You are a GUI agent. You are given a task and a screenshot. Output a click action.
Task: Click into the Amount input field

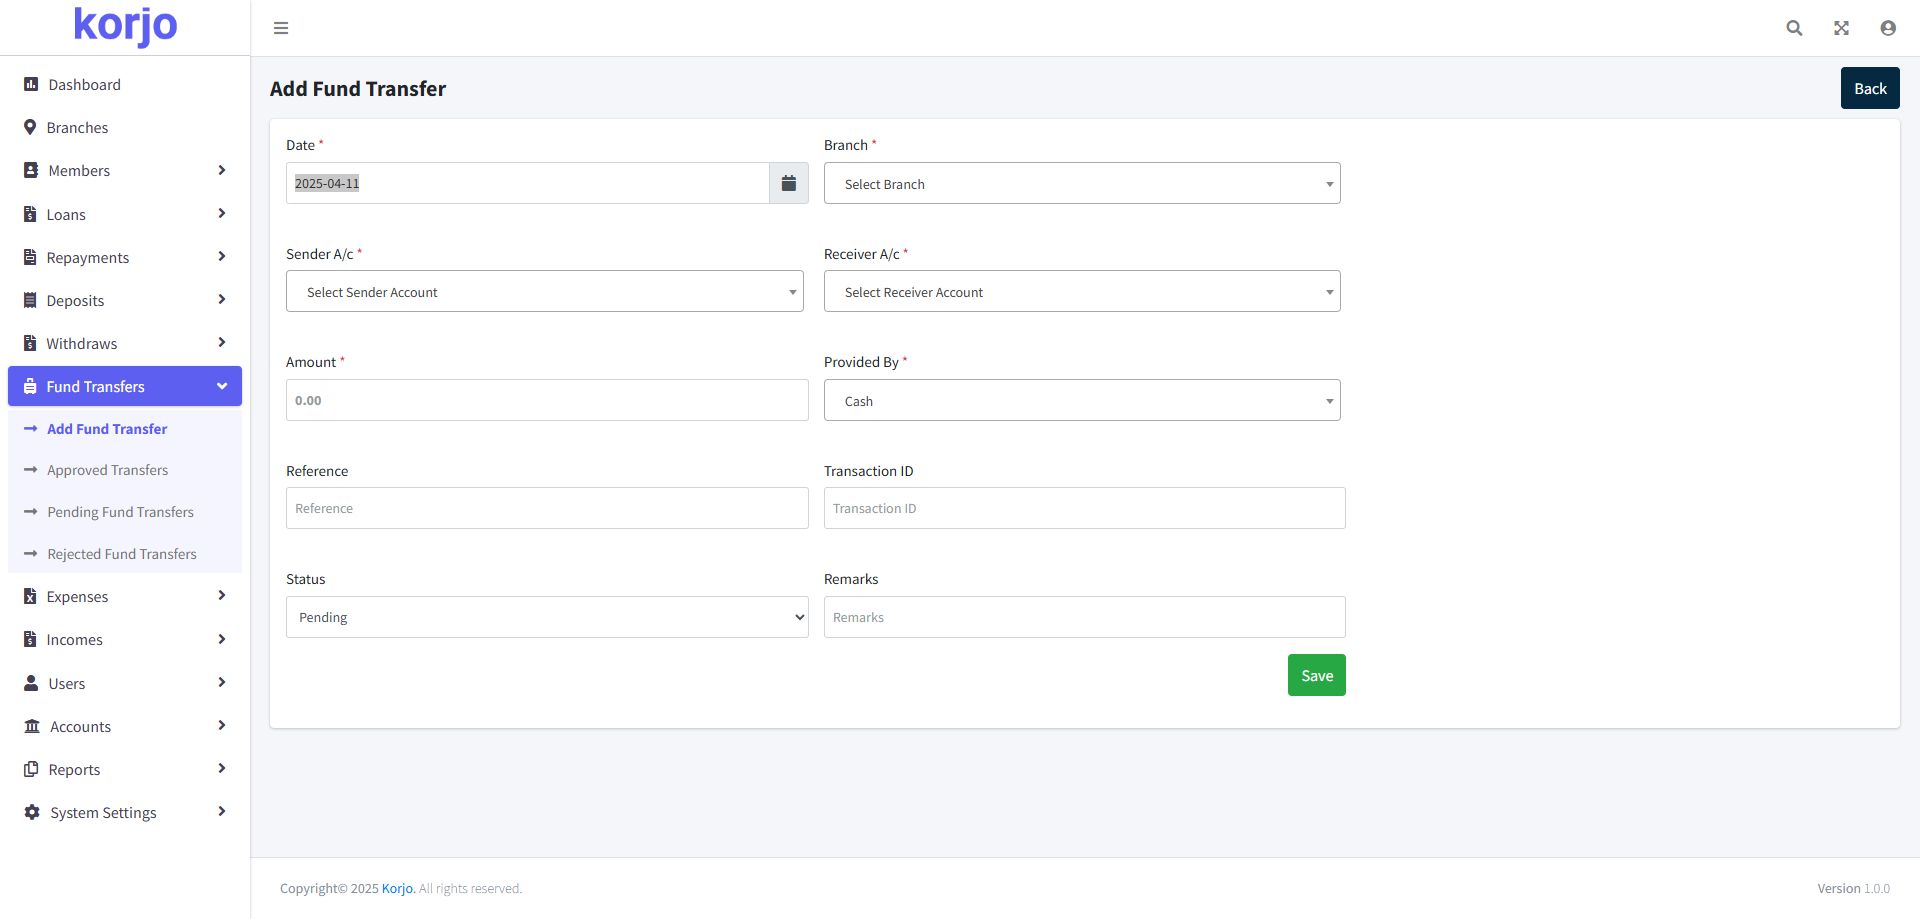click(x=546, y=400)
